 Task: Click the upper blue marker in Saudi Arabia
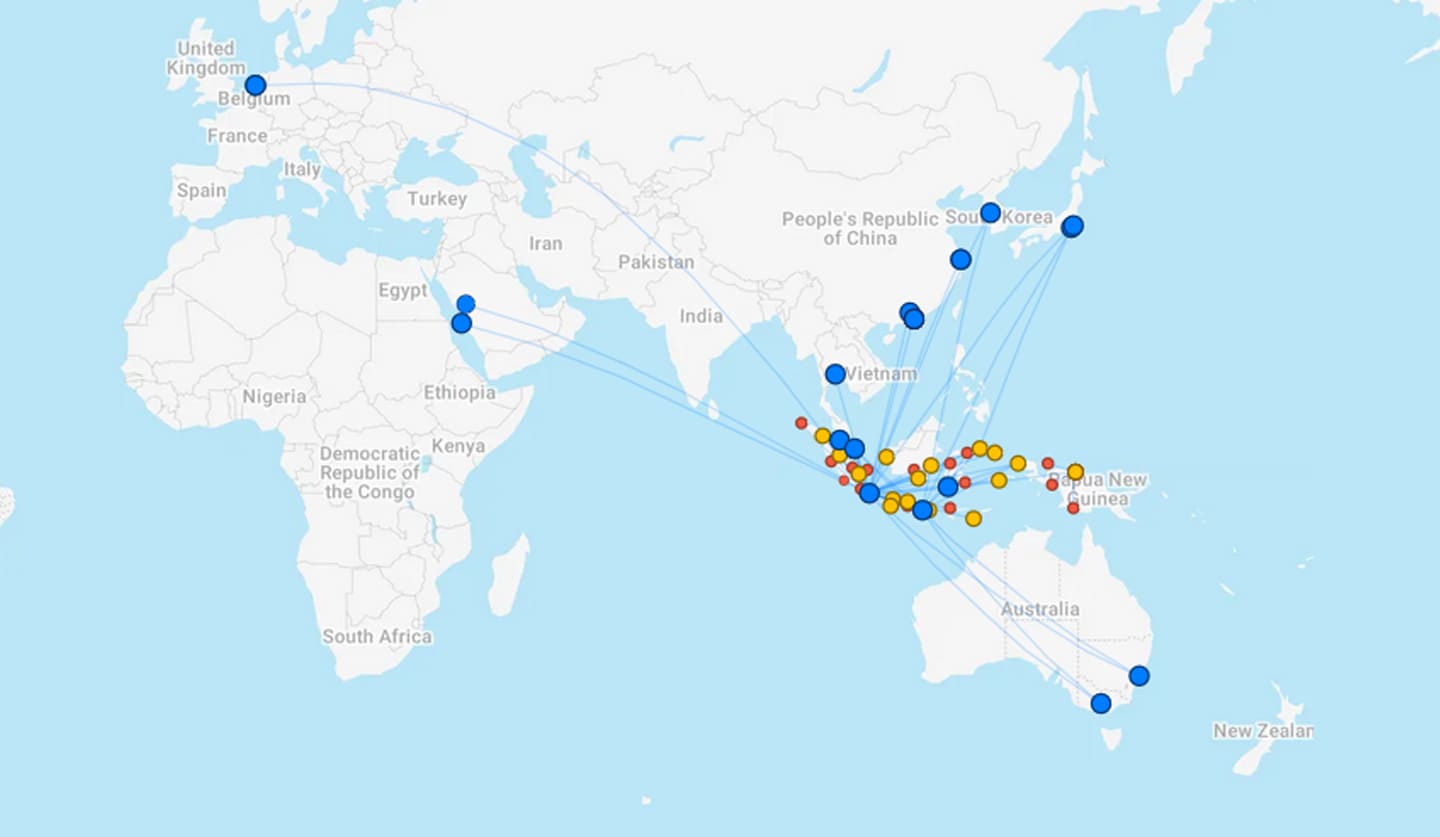click(465, 304)
